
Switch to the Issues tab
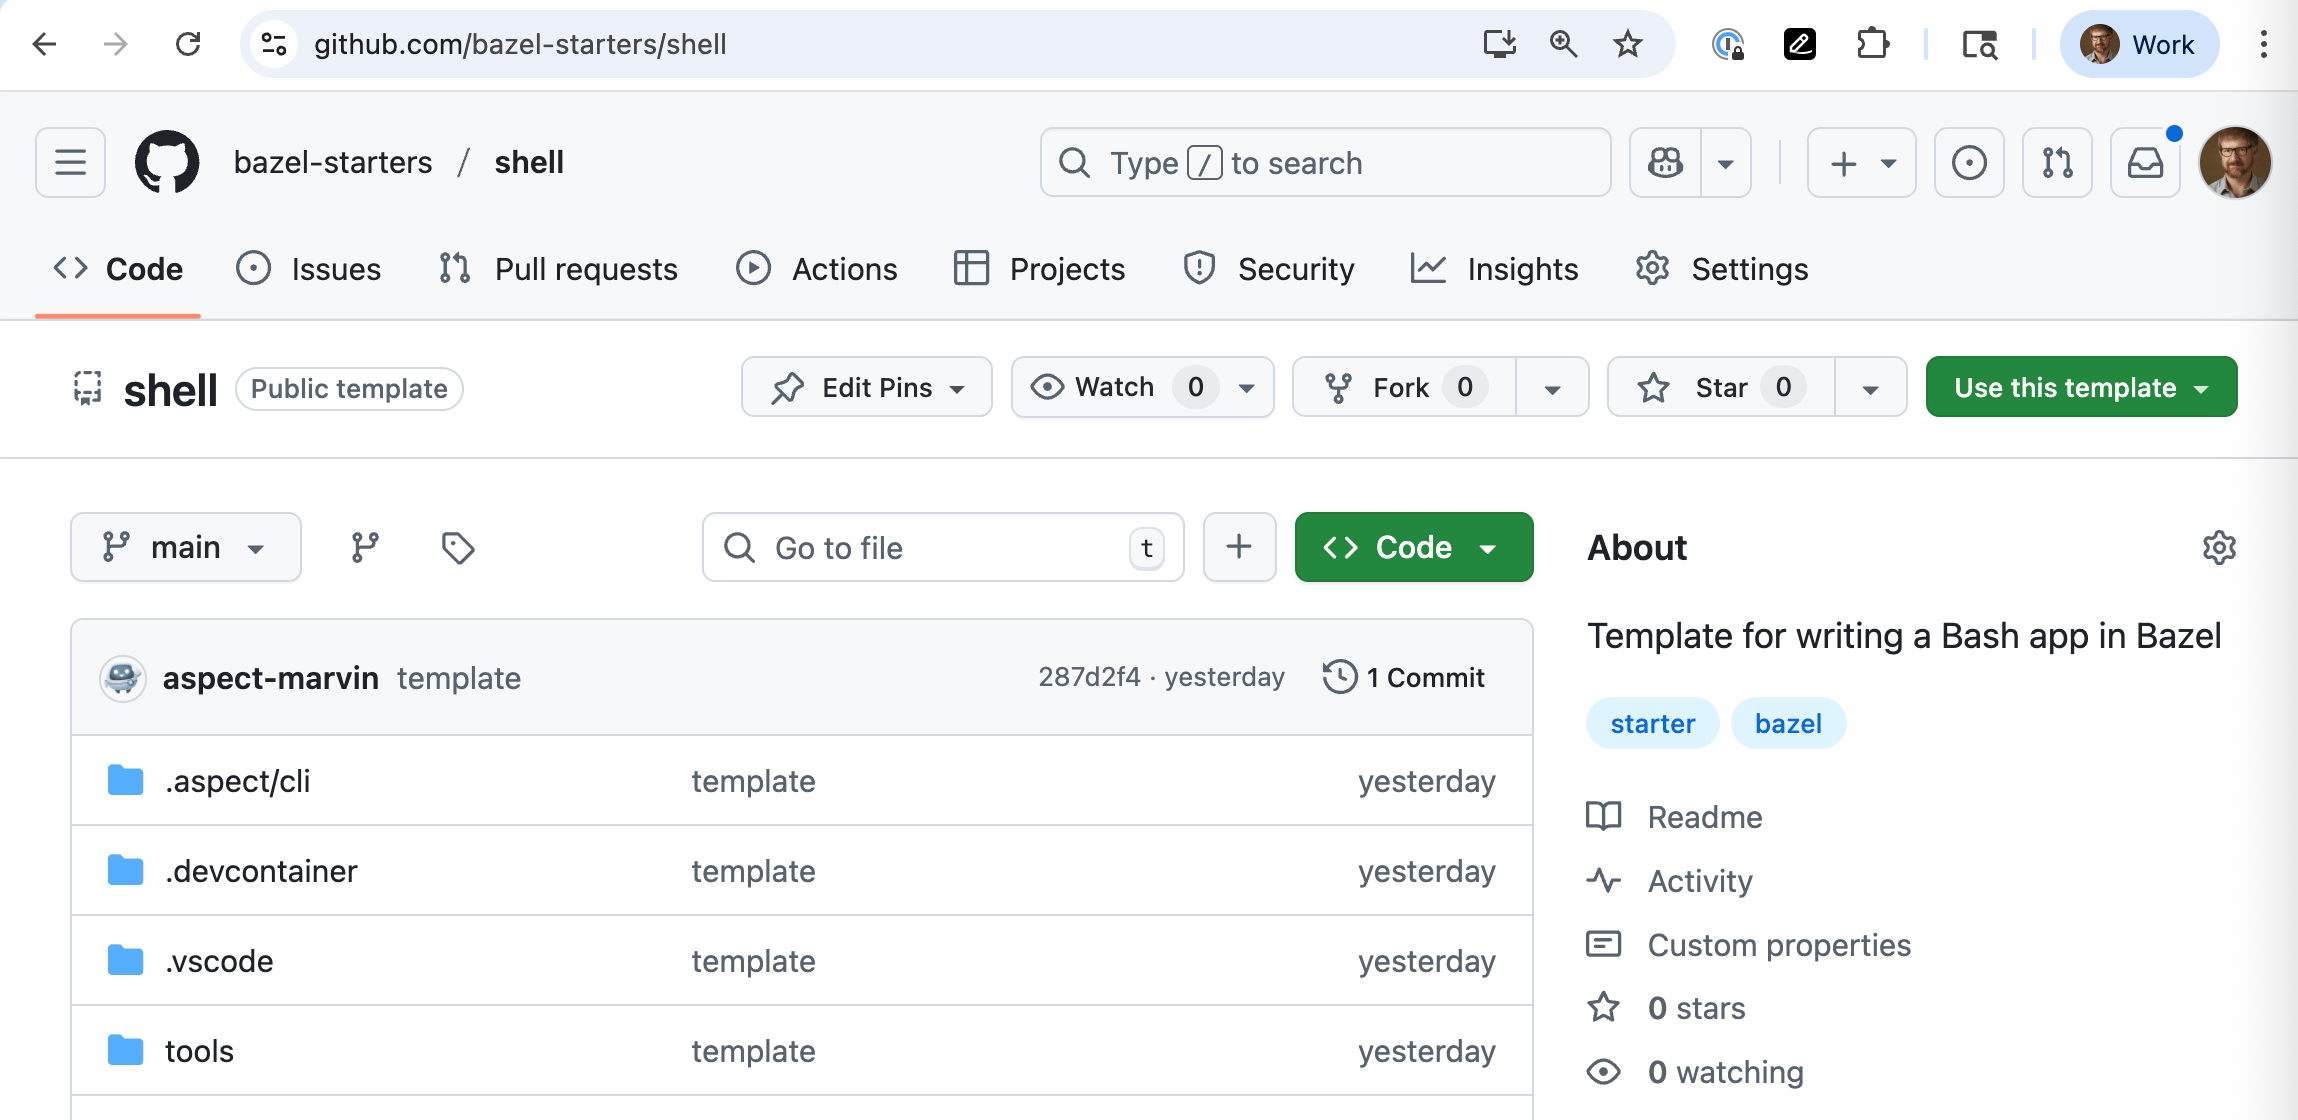(x=309, y=269)
